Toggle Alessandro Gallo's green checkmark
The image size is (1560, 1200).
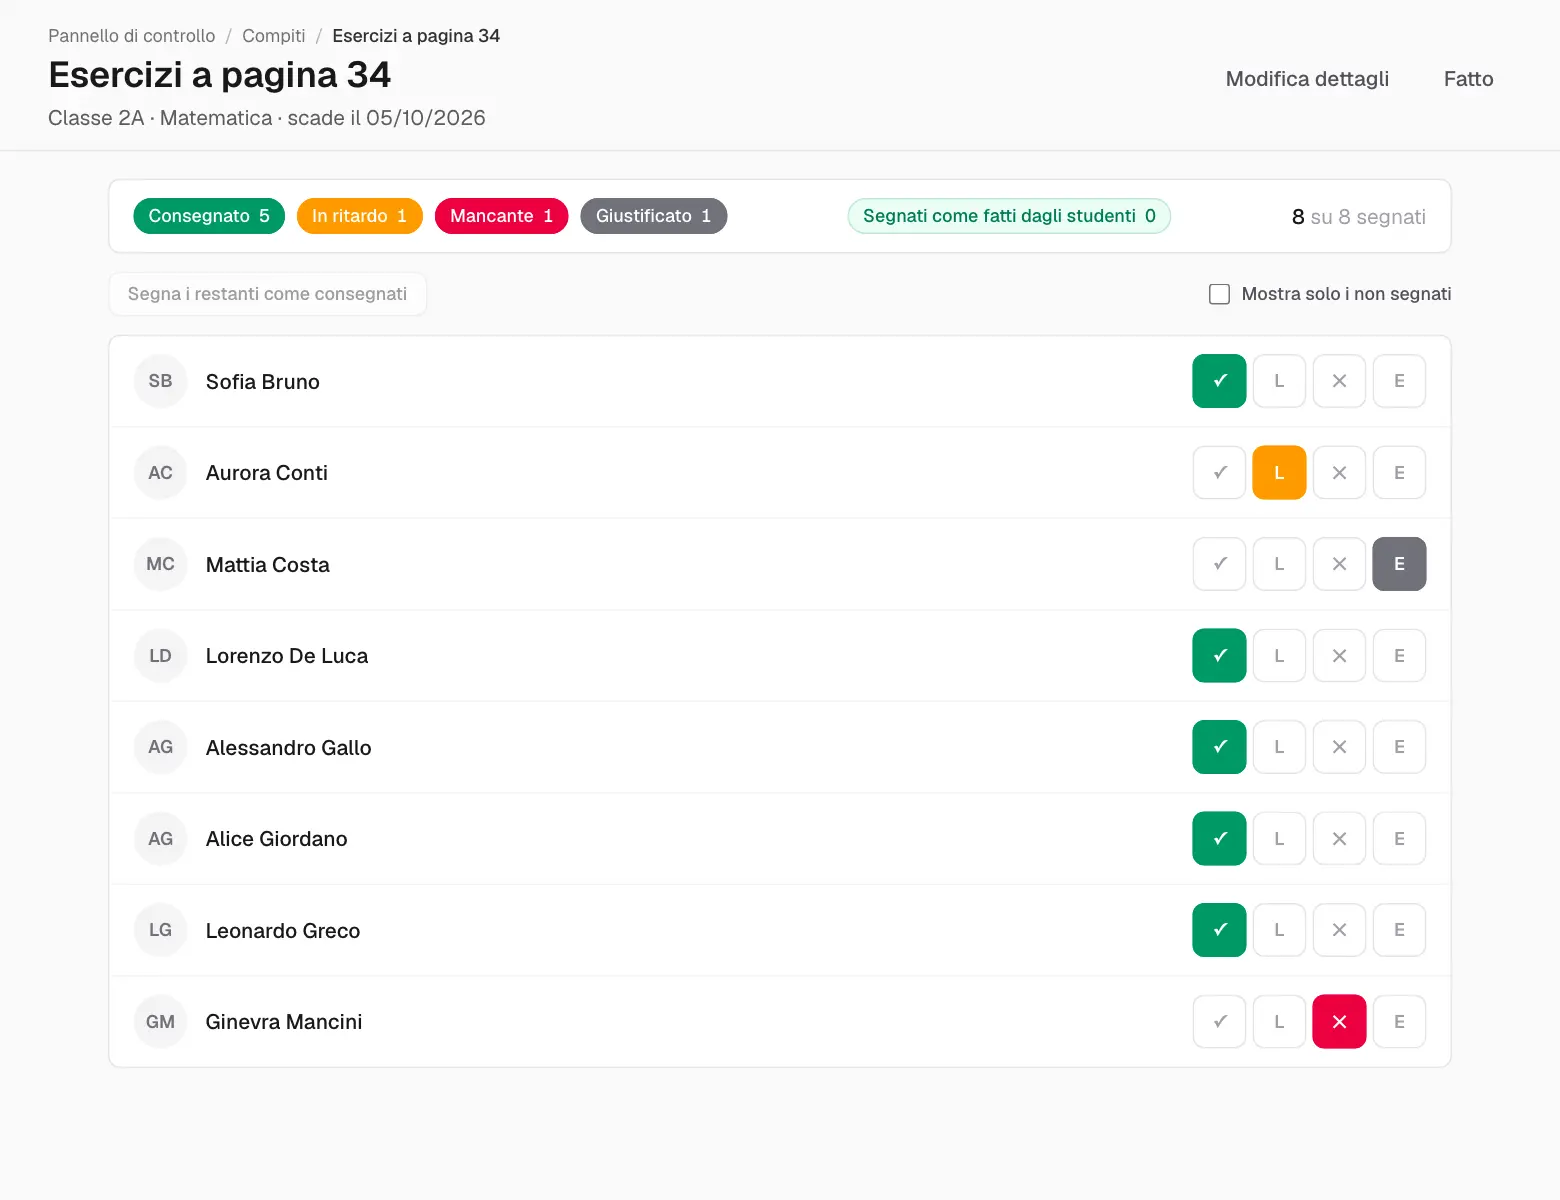point(1219,747)
